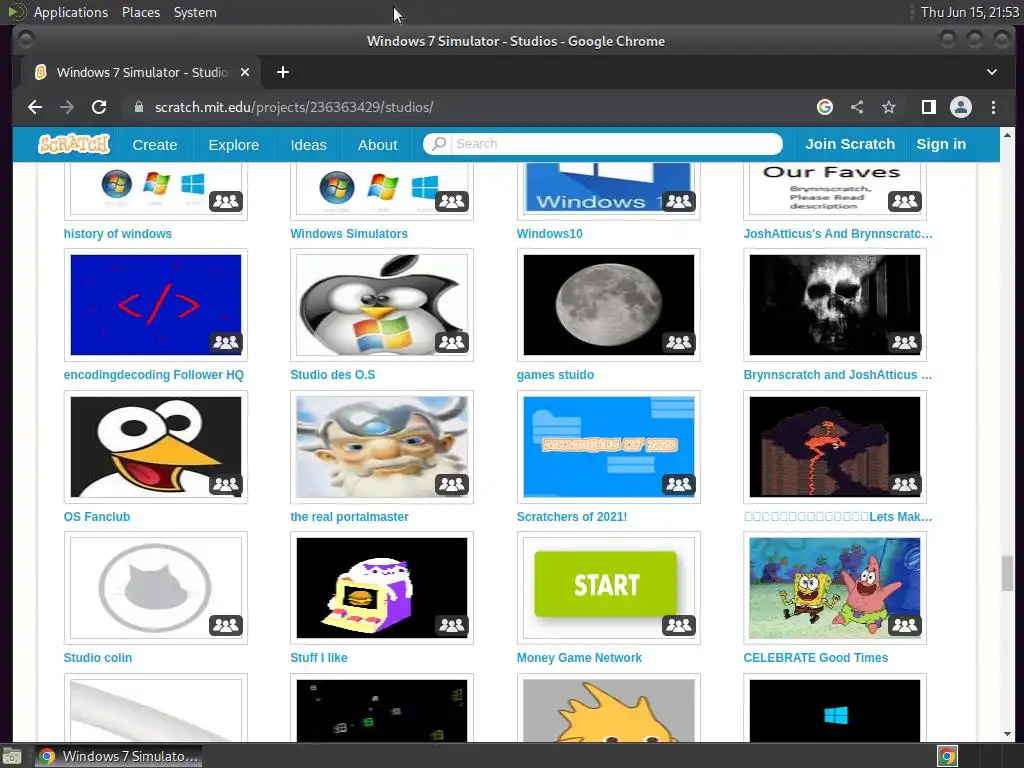Open the Explore menu item
The image size is (1024, 768).
[x=234, y=144]
